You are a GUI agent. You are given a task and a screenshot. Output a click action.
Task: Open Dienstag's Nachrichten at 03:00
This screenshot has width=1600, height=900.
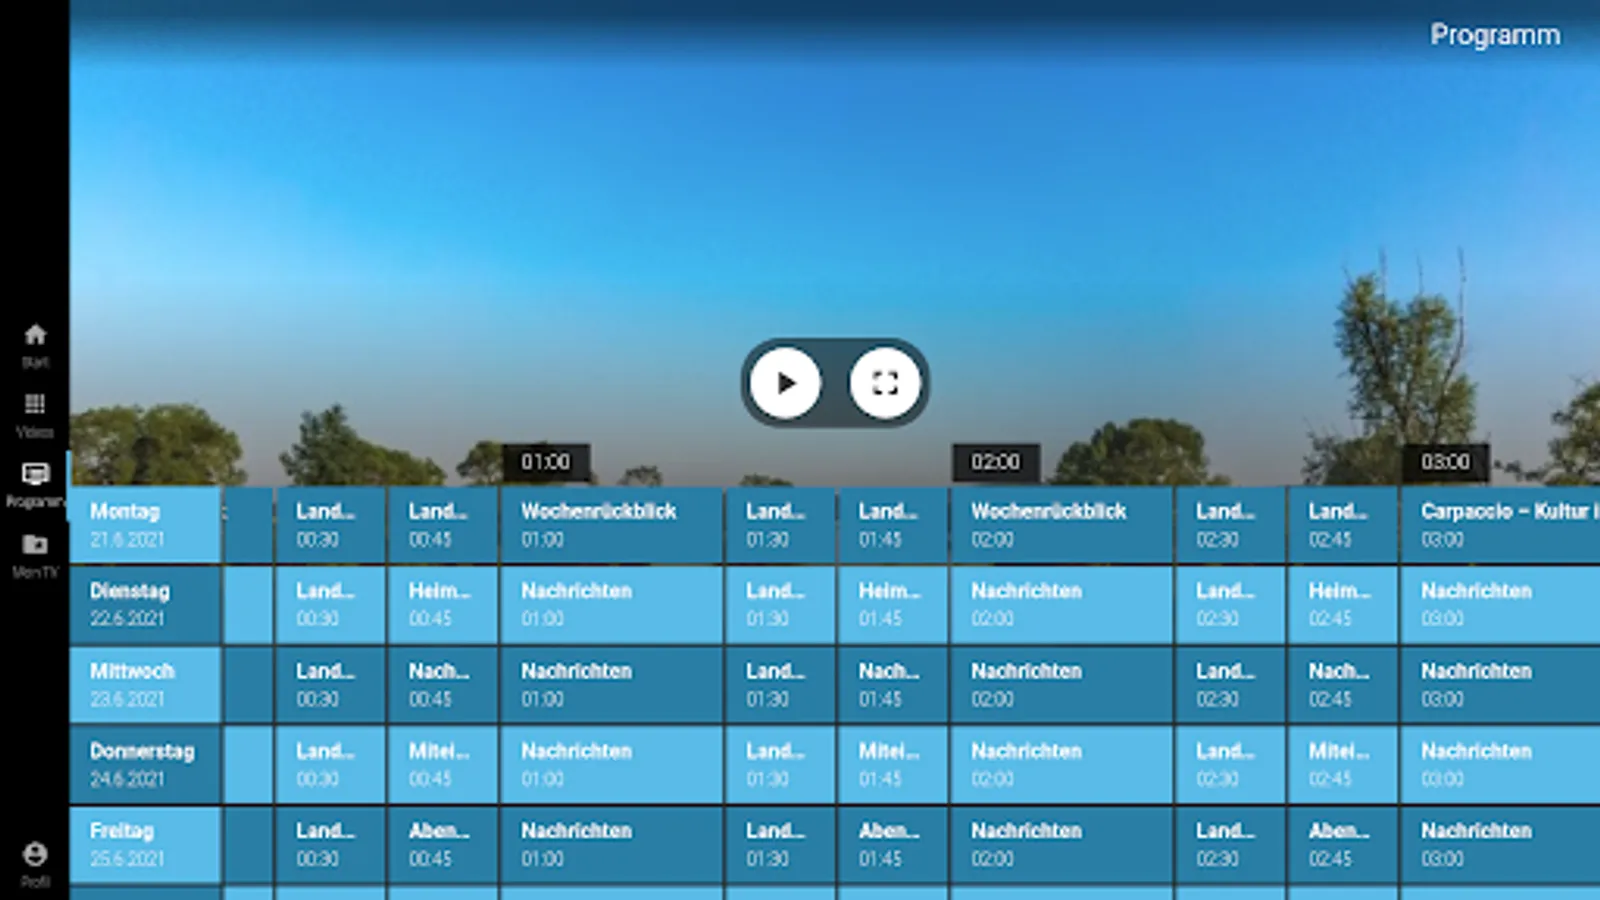(1501, 605)
